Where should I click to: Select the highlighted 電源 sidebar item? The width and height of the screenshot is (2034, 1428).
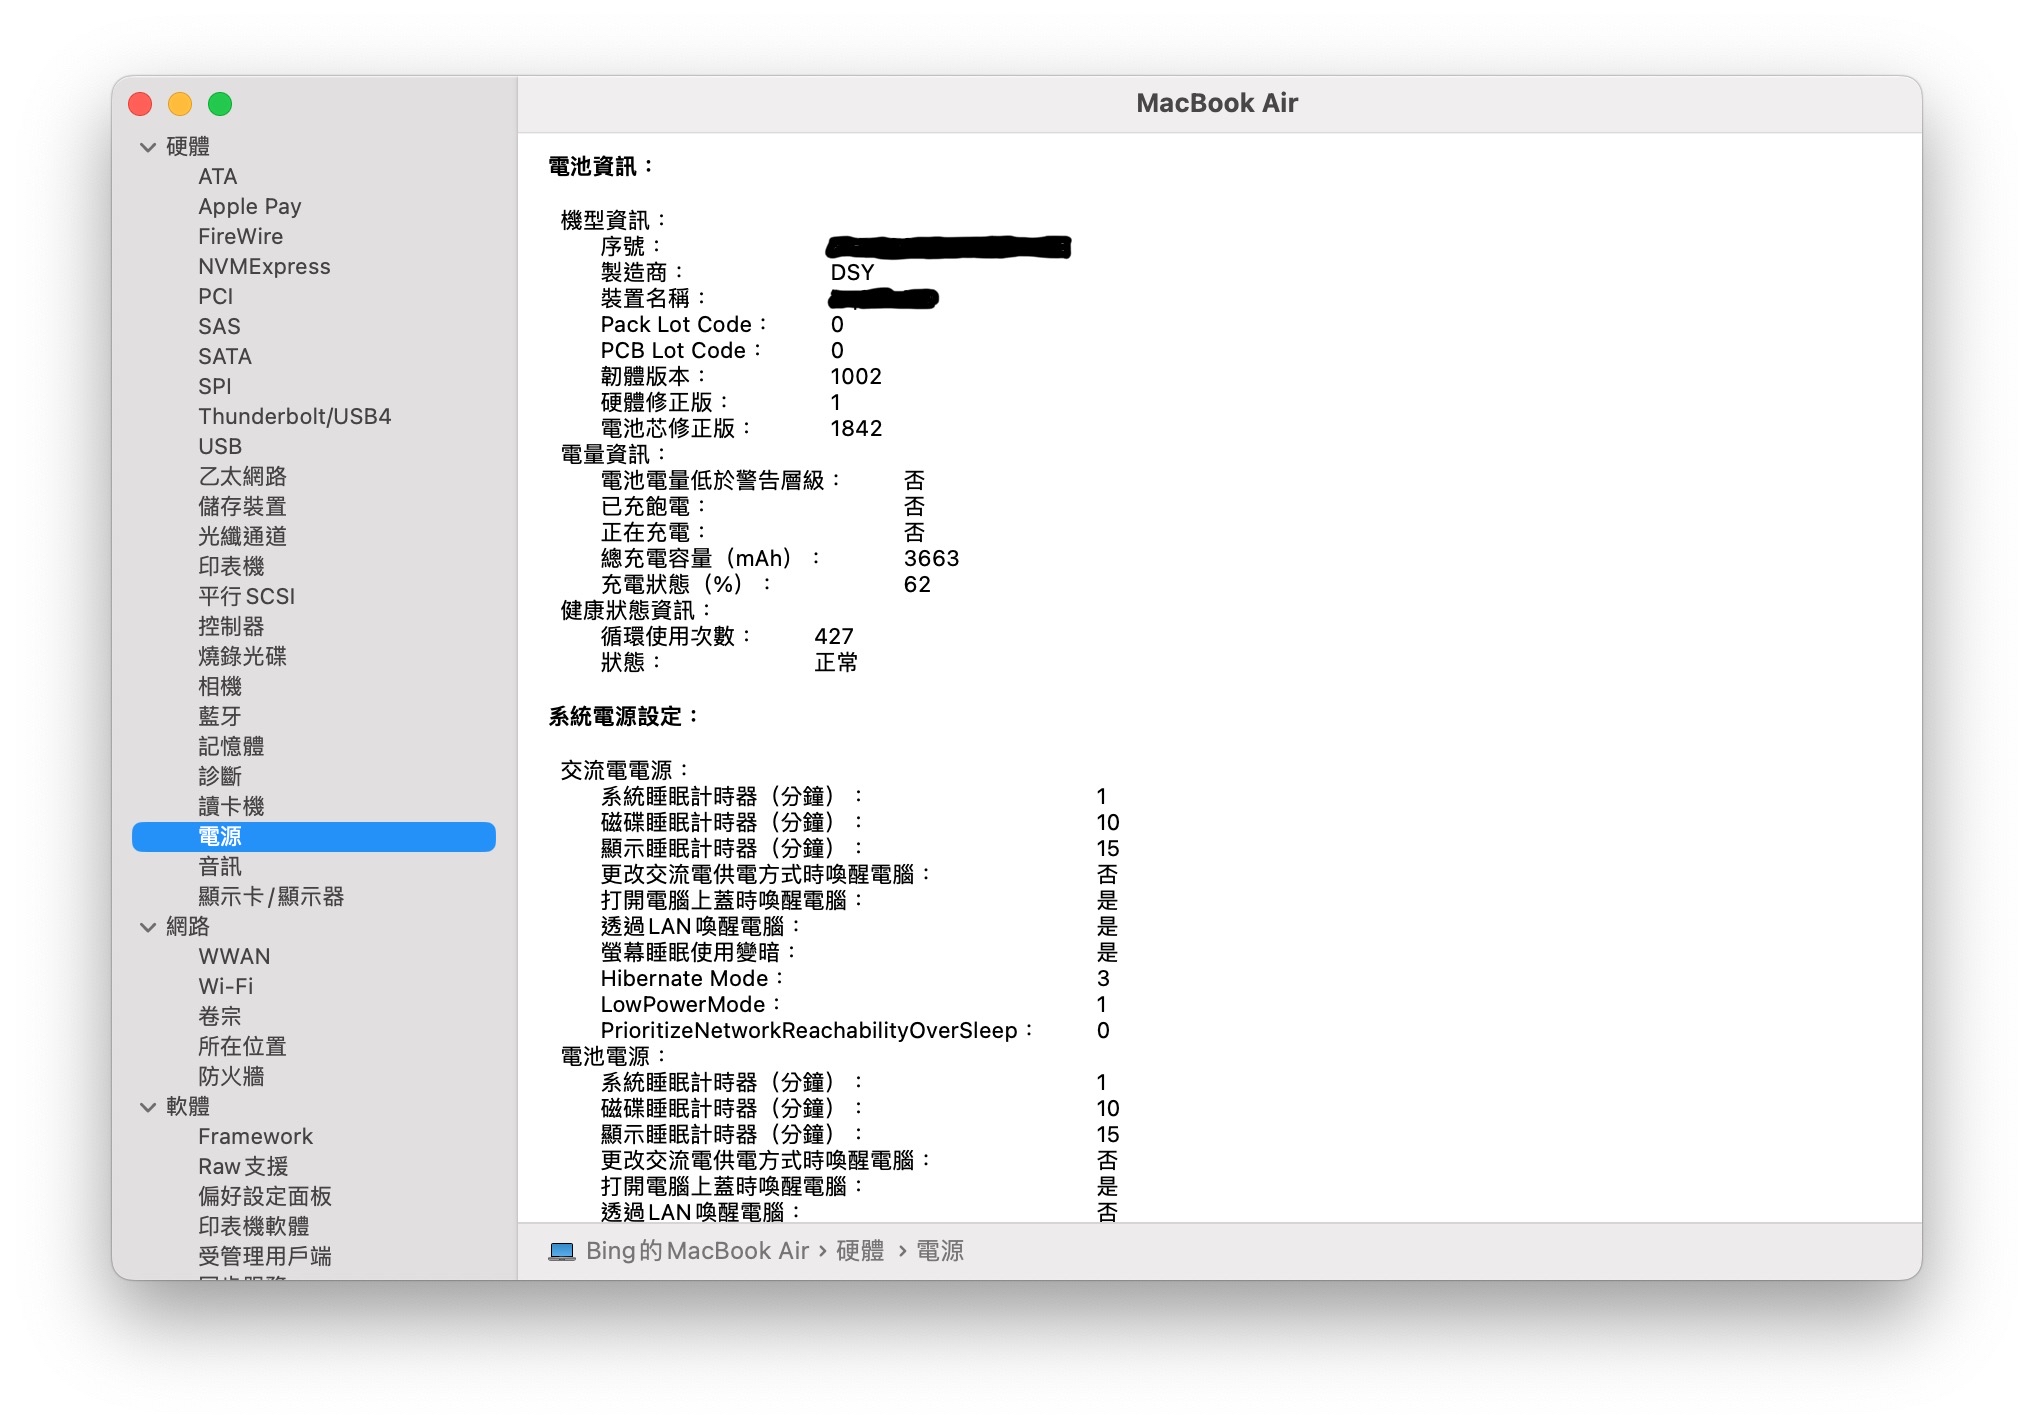(x=314, y=837)
